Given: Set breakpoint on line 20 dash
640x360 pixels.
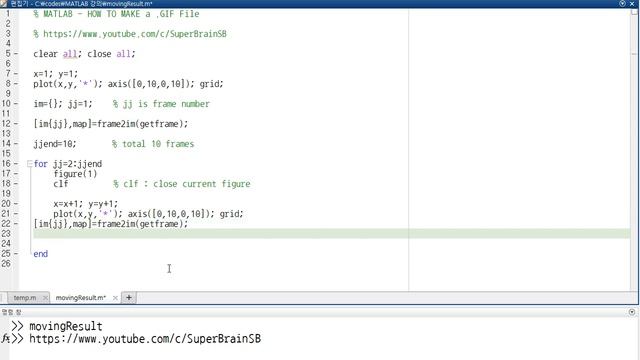Looking at the screenshot, I should (16, 204).
